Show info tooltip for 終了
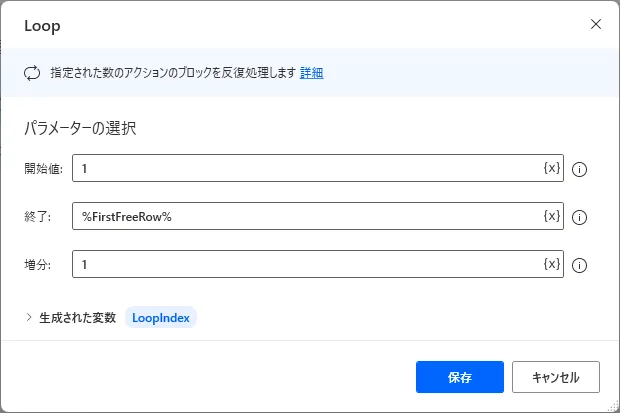 pyautogui.click(x=579, y=217)
